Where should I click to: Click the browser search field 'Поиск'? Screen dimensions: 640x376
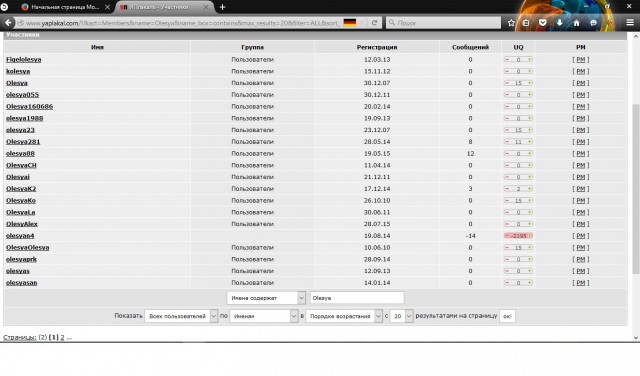[443, 23]
